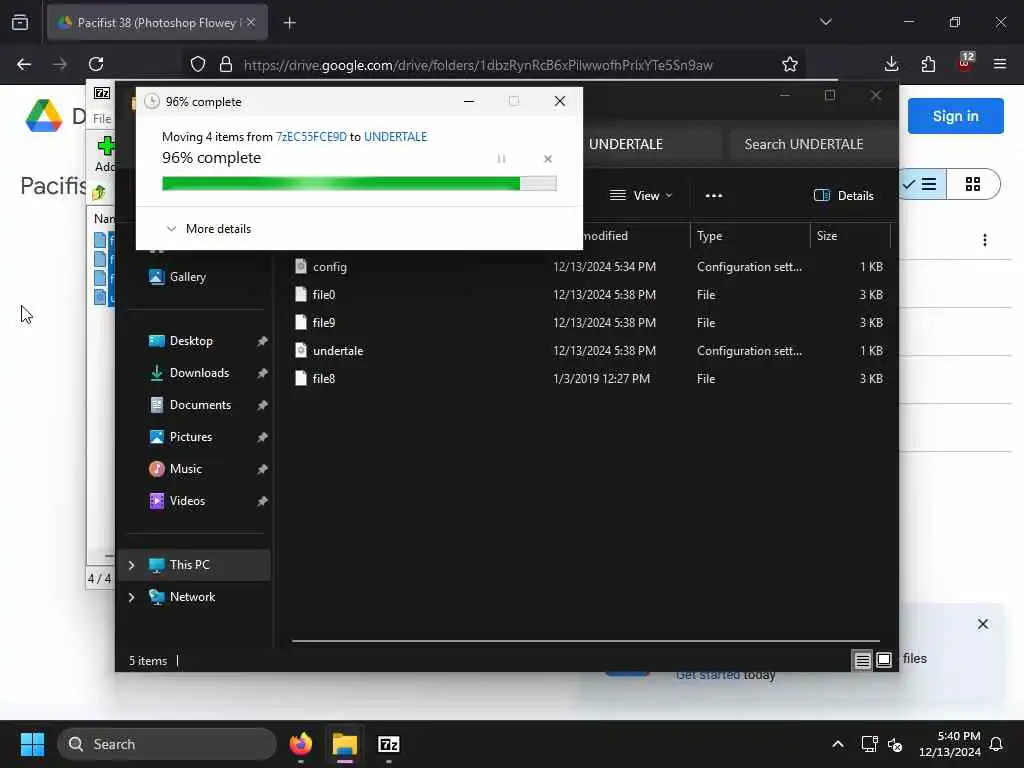Select the file8 icon
This screenshot has width=1024, height=768.
click(x=300, y=379)
